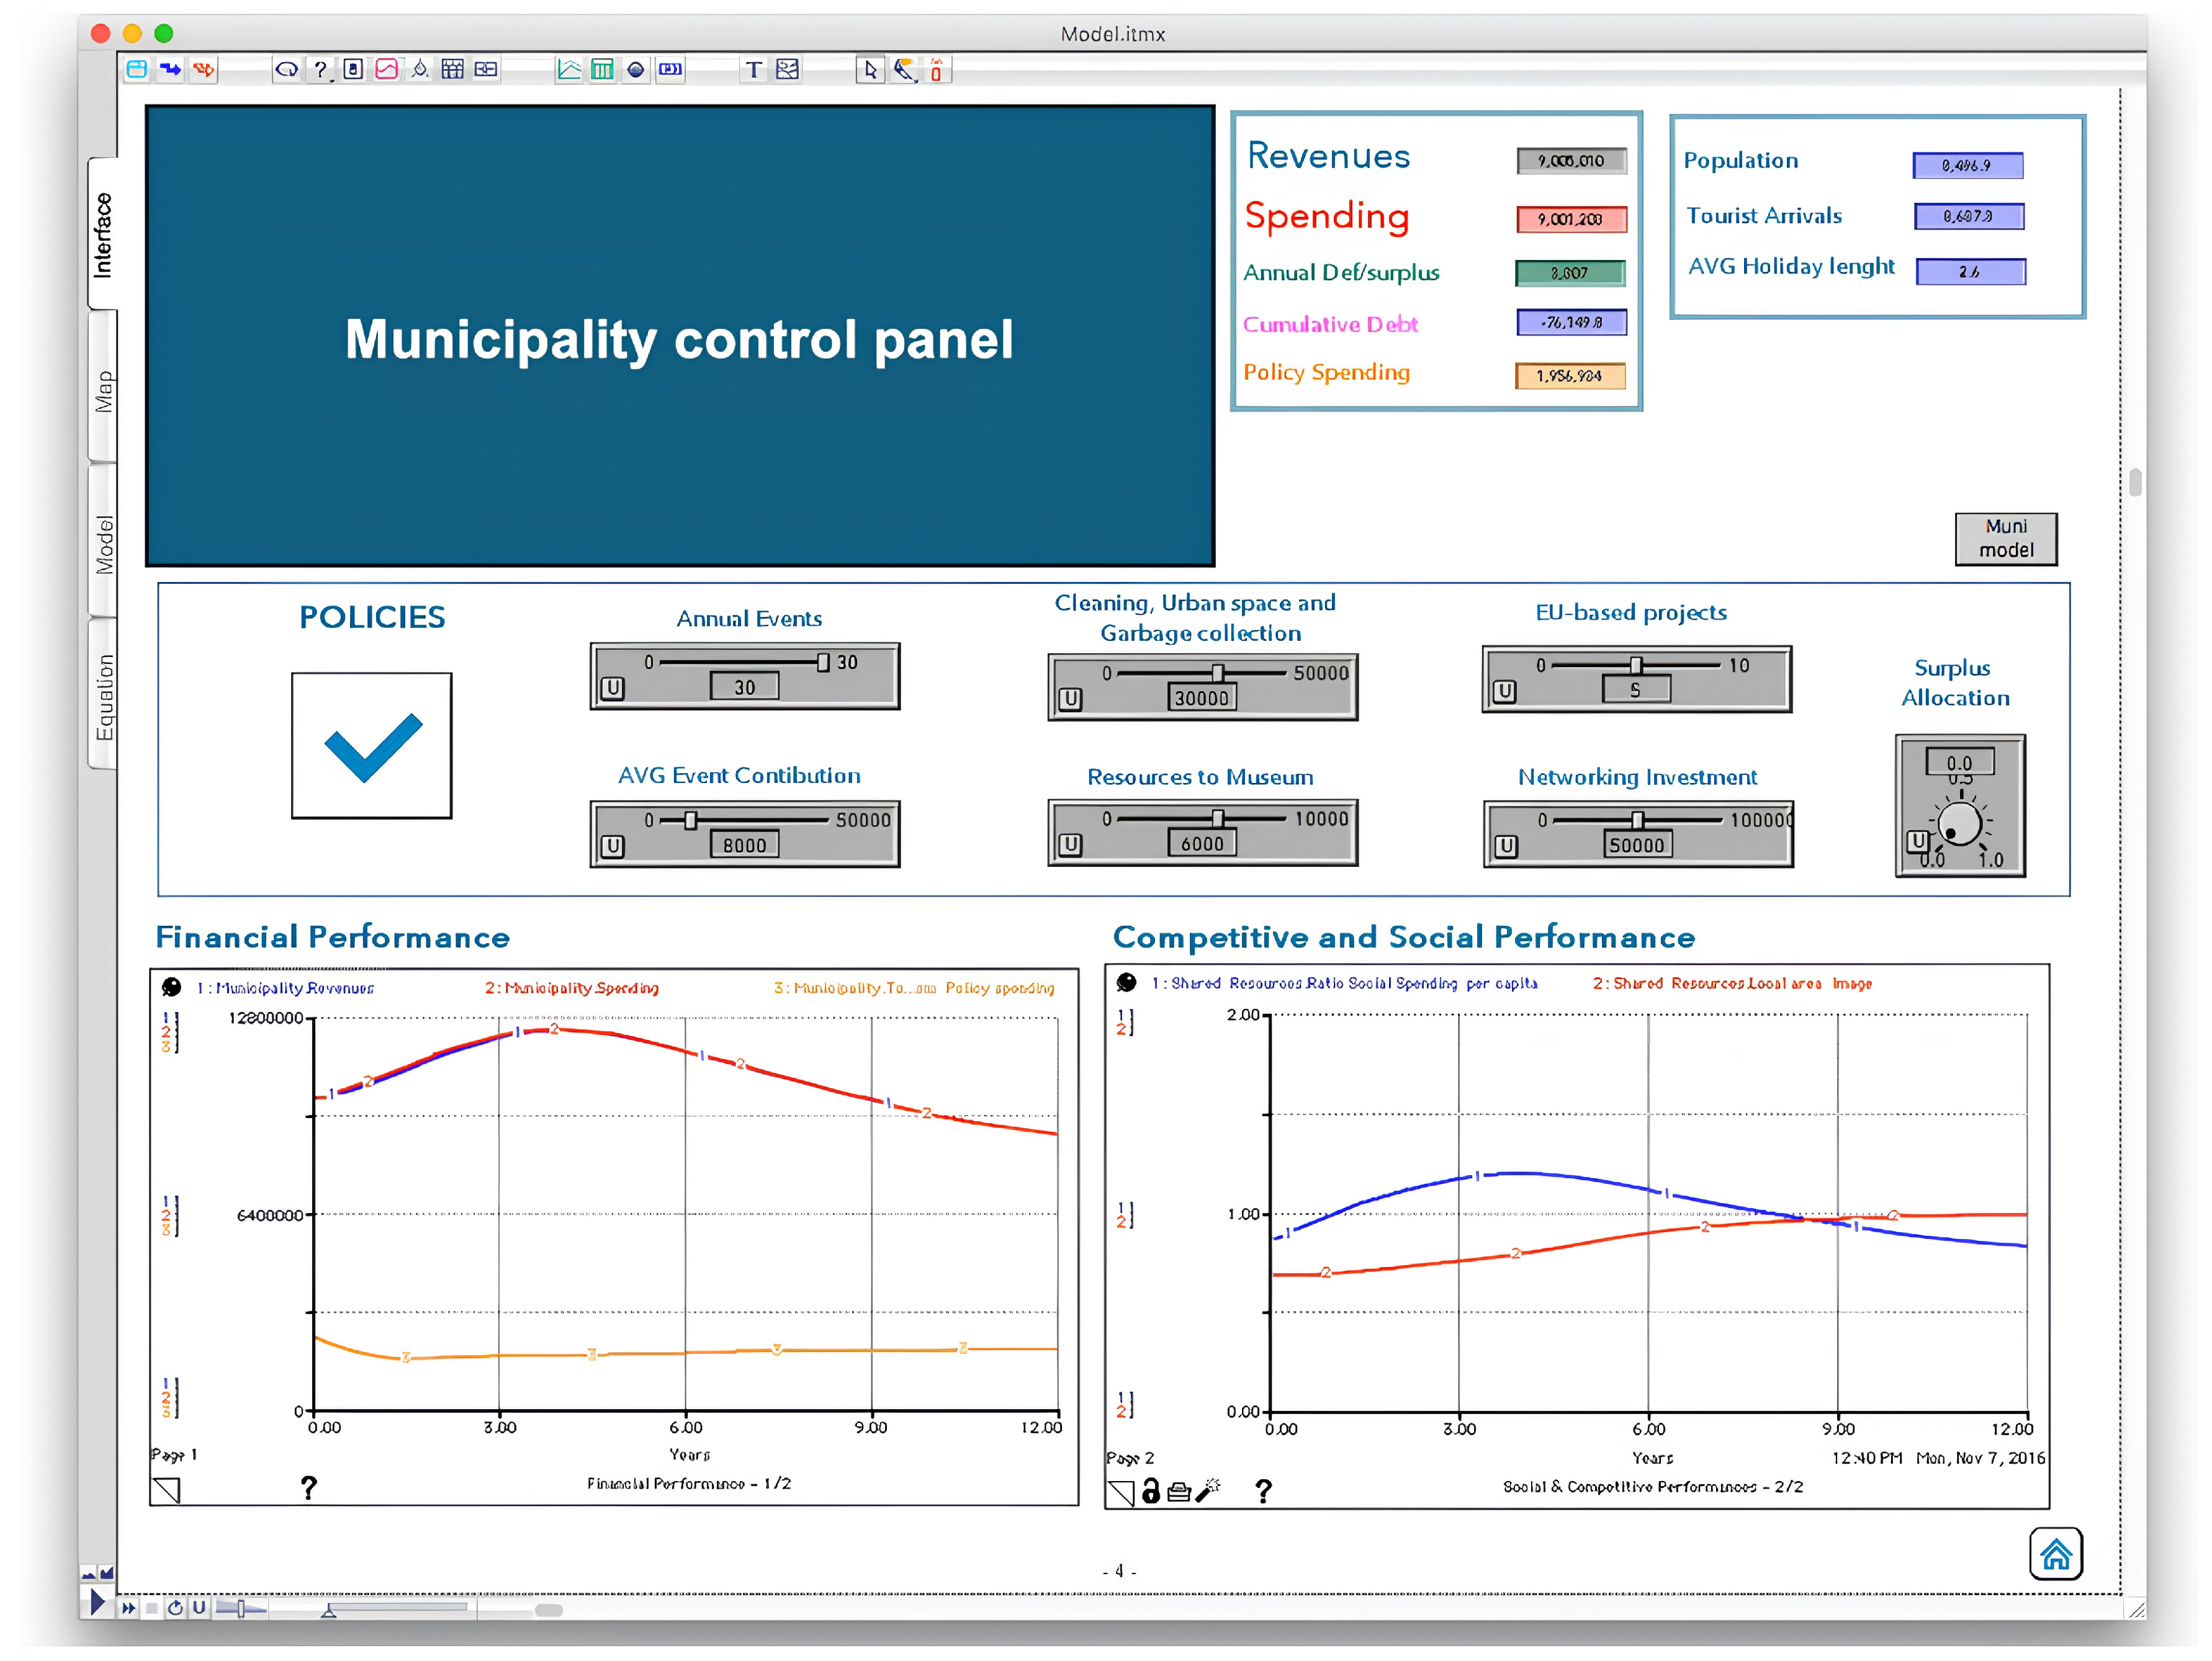
Task: Switch to the Map tab
Action: 103,390
